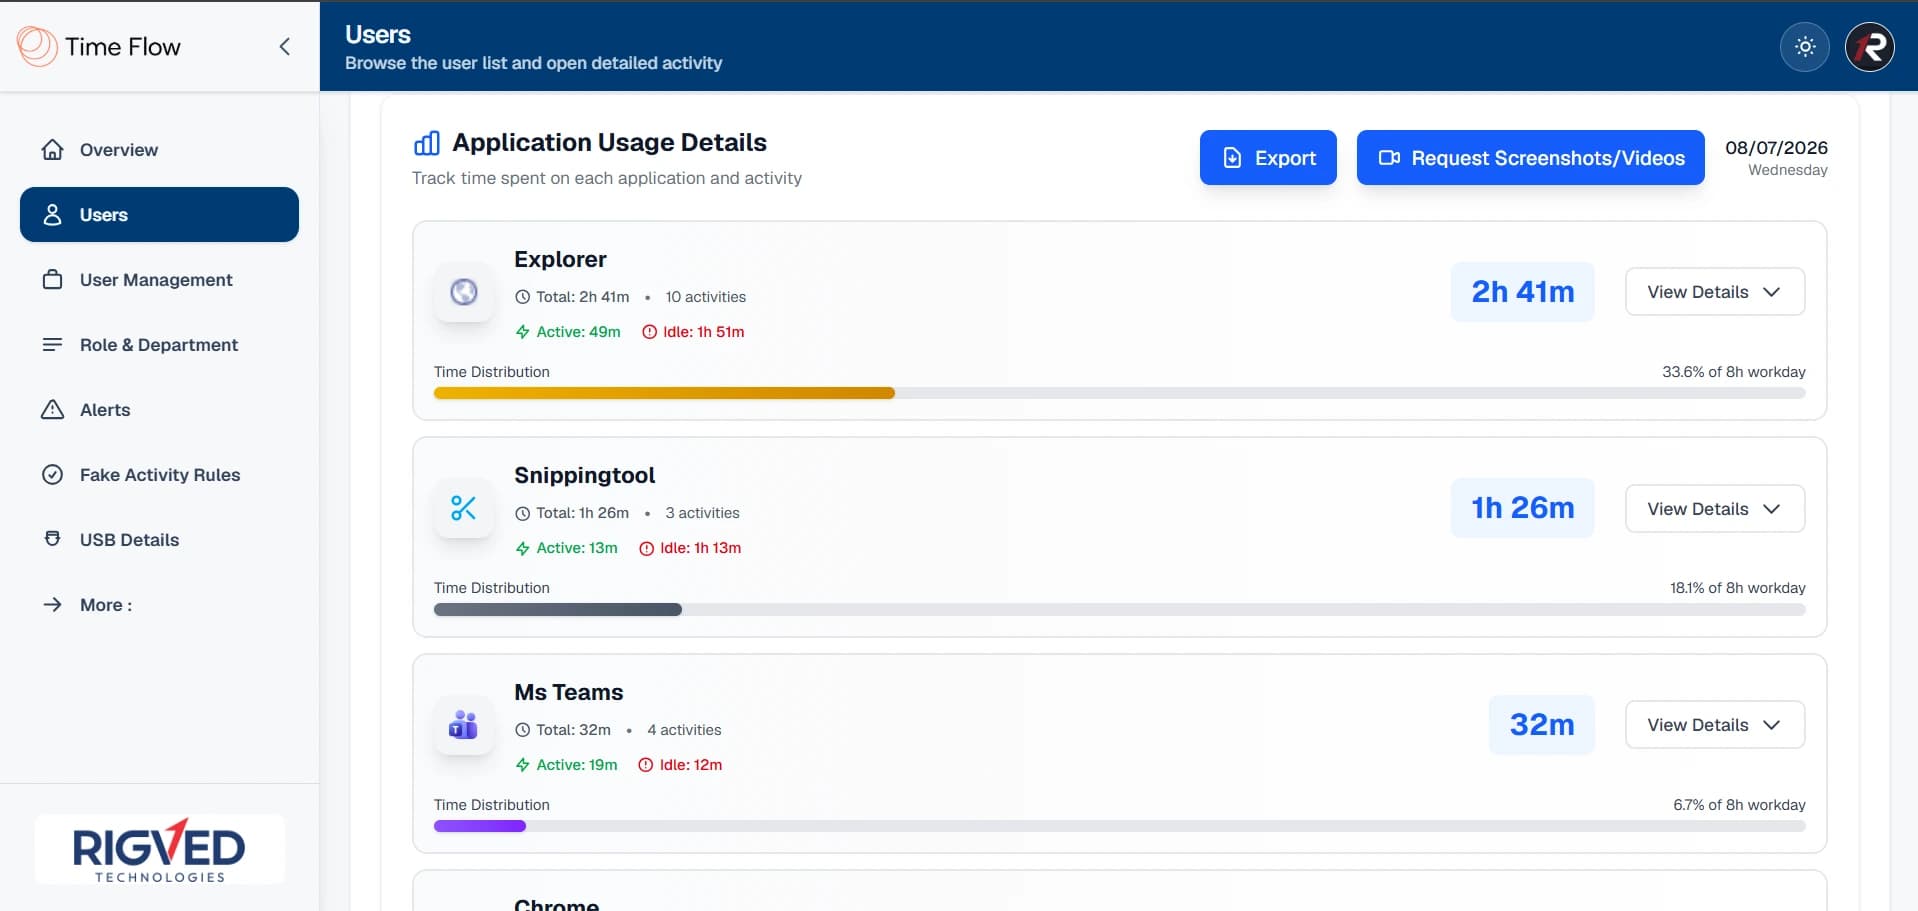Click "Total: 2h 41m" under Explorer
The width and height of the screenshot is (1918, 911).
(x=572, y=297)
